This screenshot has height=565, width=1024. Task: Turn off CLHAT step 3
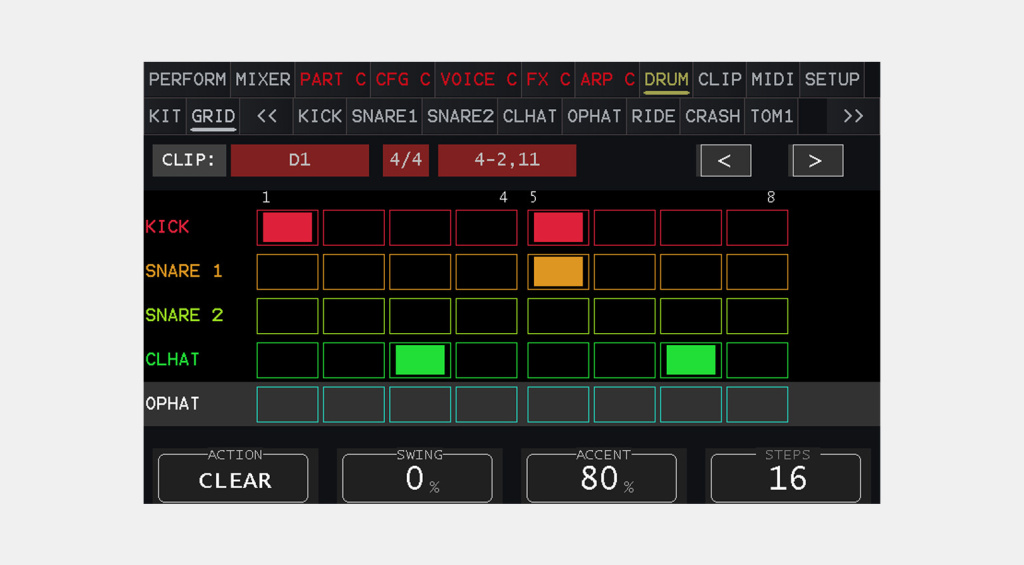pyautogui.click(x=420, y=360)
